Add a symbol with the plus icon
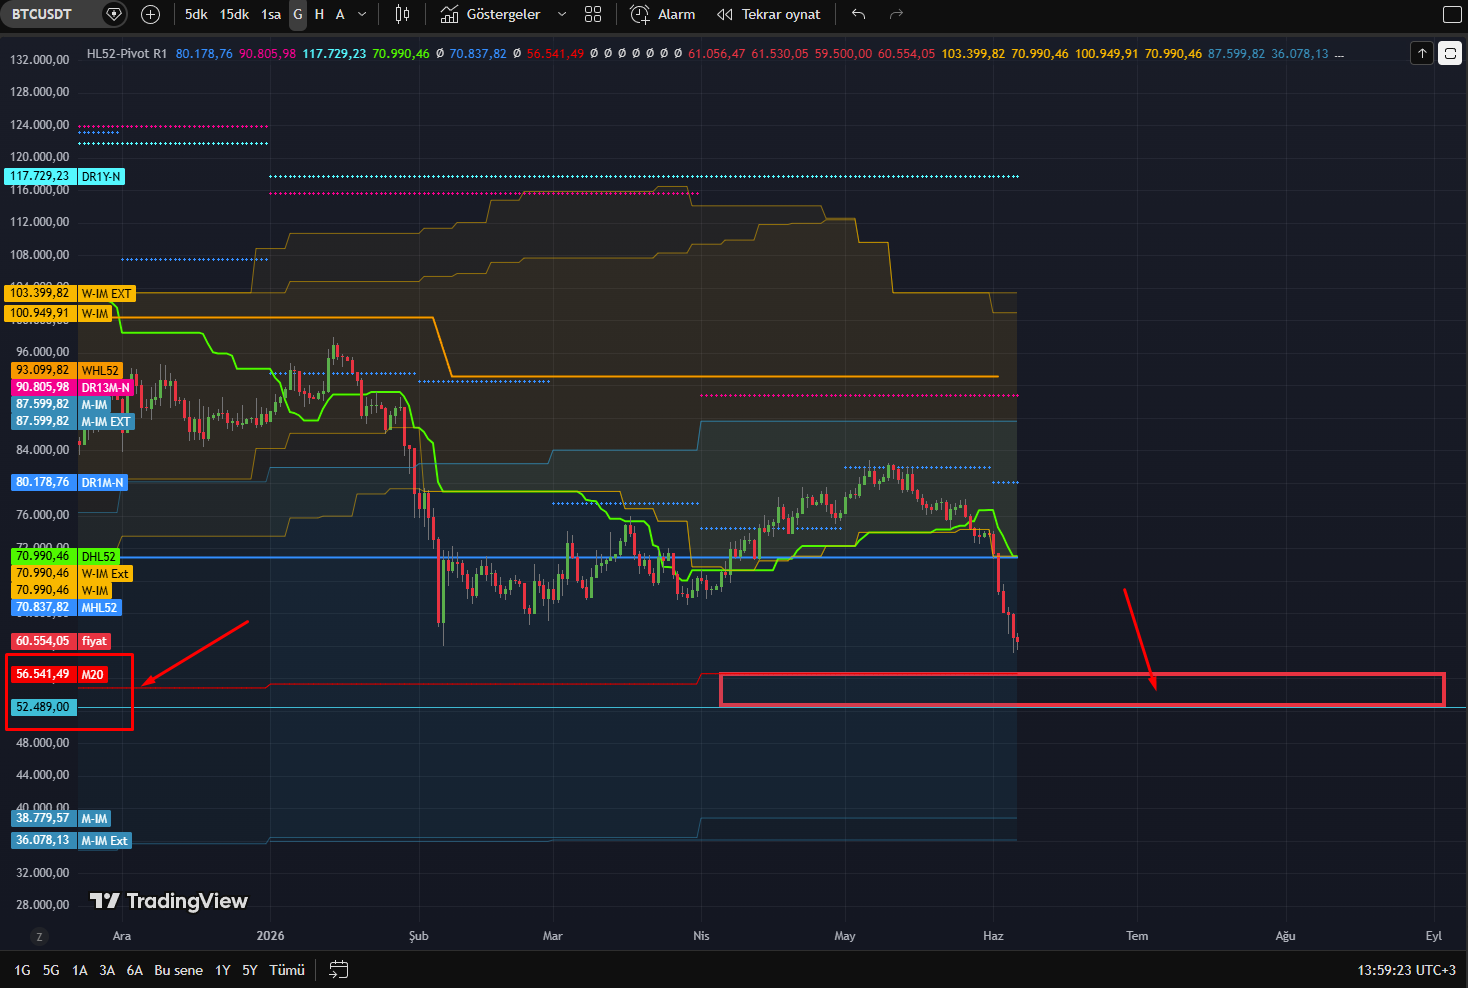 (150, 14)
